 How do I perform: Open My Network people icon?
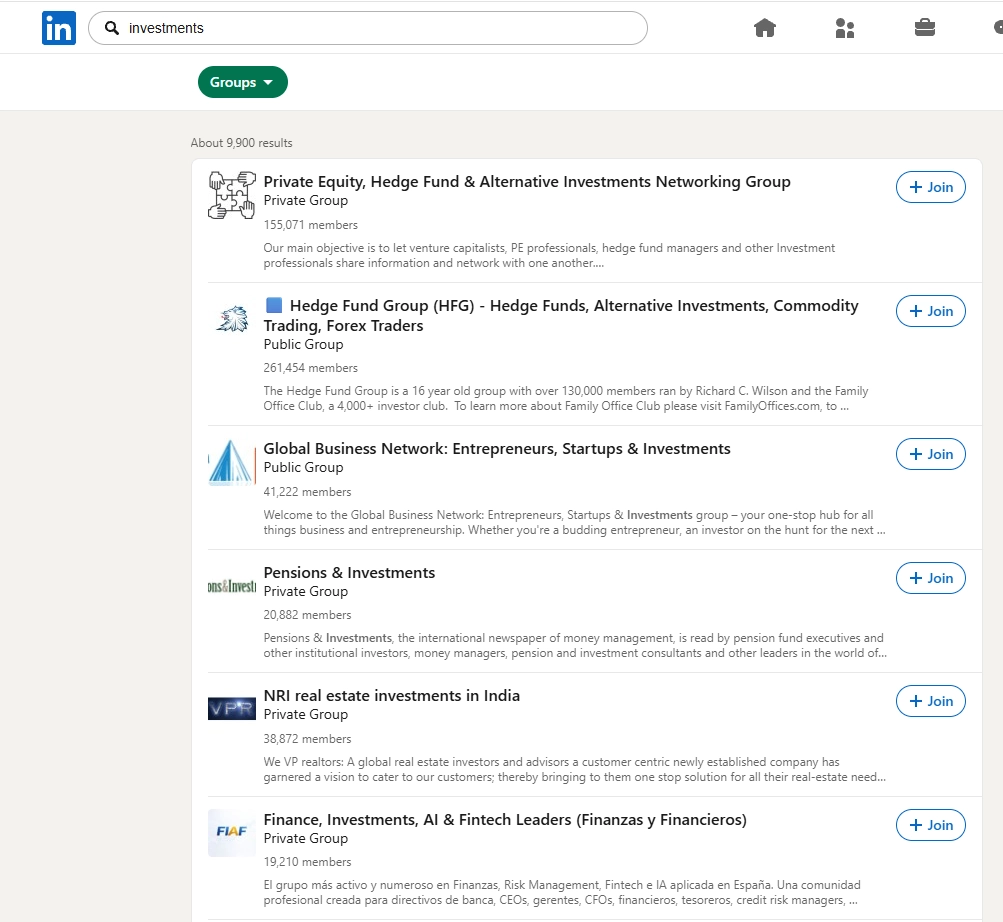(844, 28)
